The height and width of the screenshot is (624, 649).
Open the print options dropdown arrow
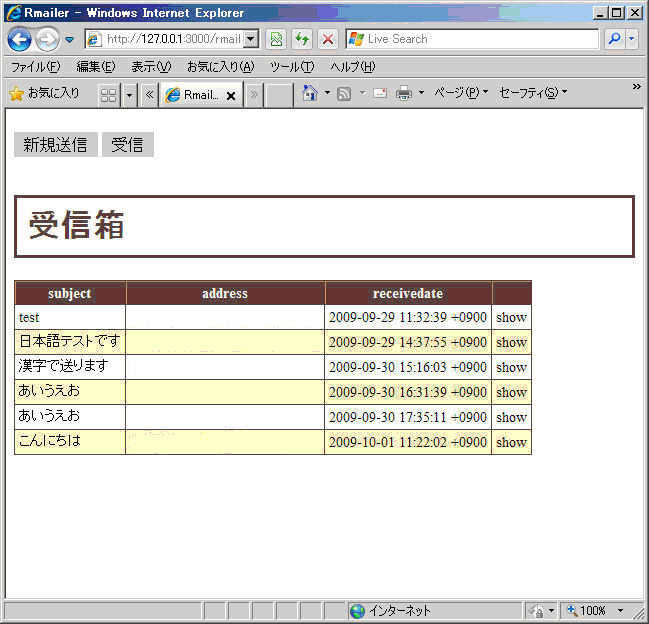[421, 93]
